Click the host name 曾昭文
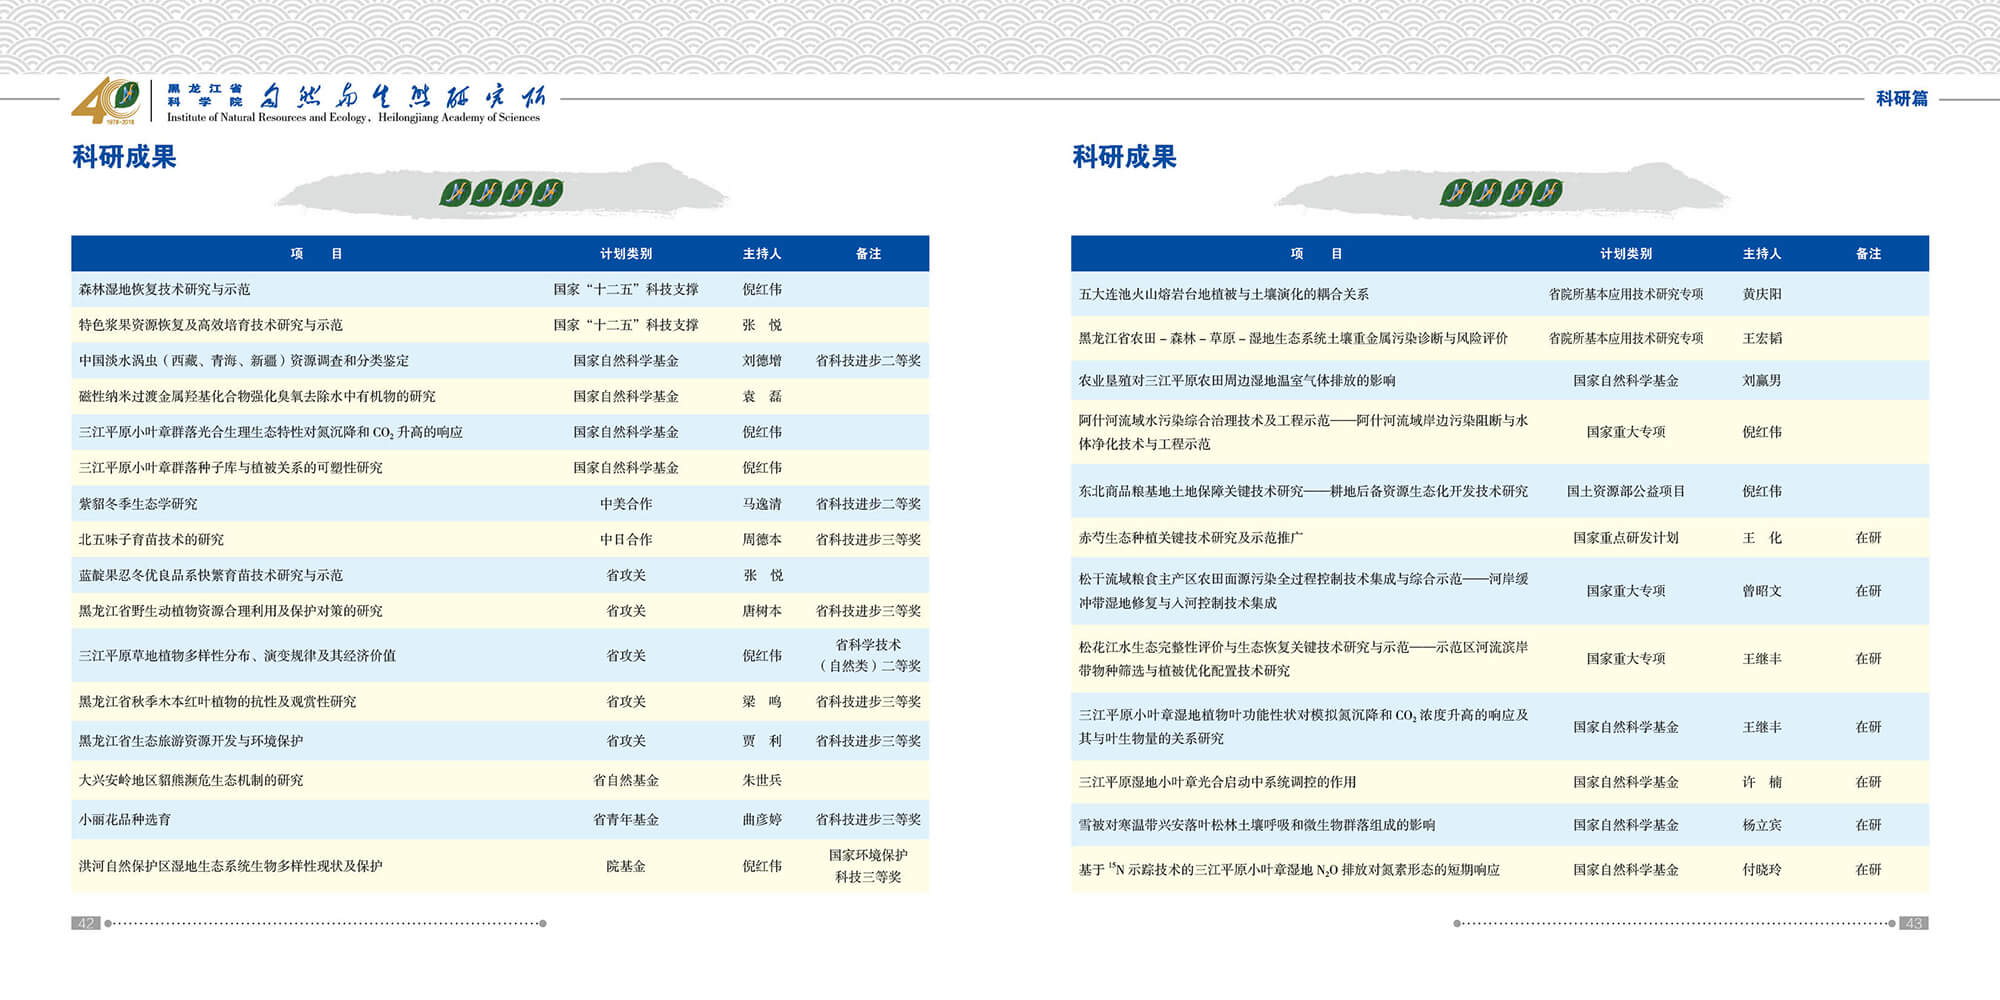The height and width of the screenshot is (1000, 2000). coord(1762,591)
